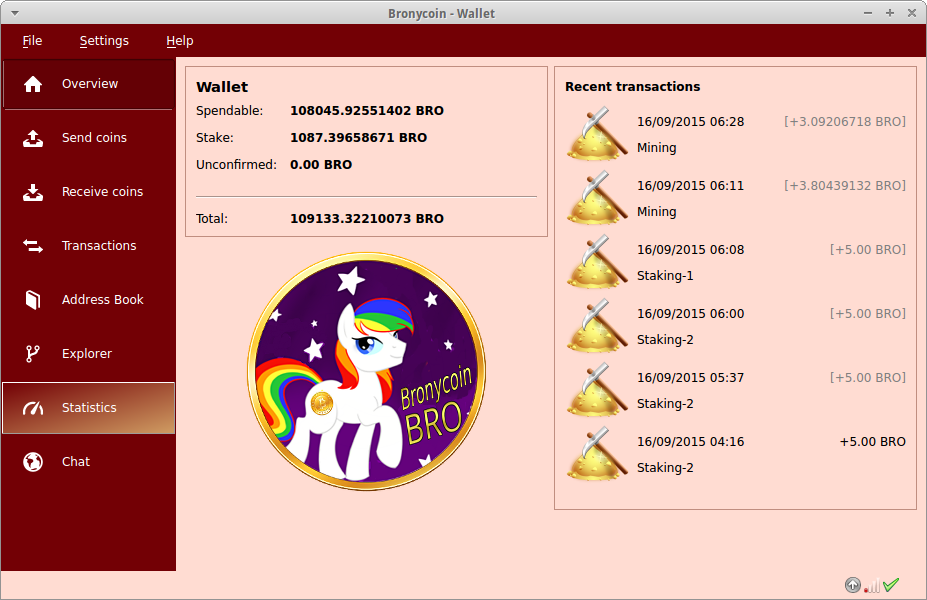Click the Bronycoin pony coin logo
The height and width of the screenshot is (600, 927).
pyautogui.click(x=367, y=371)
